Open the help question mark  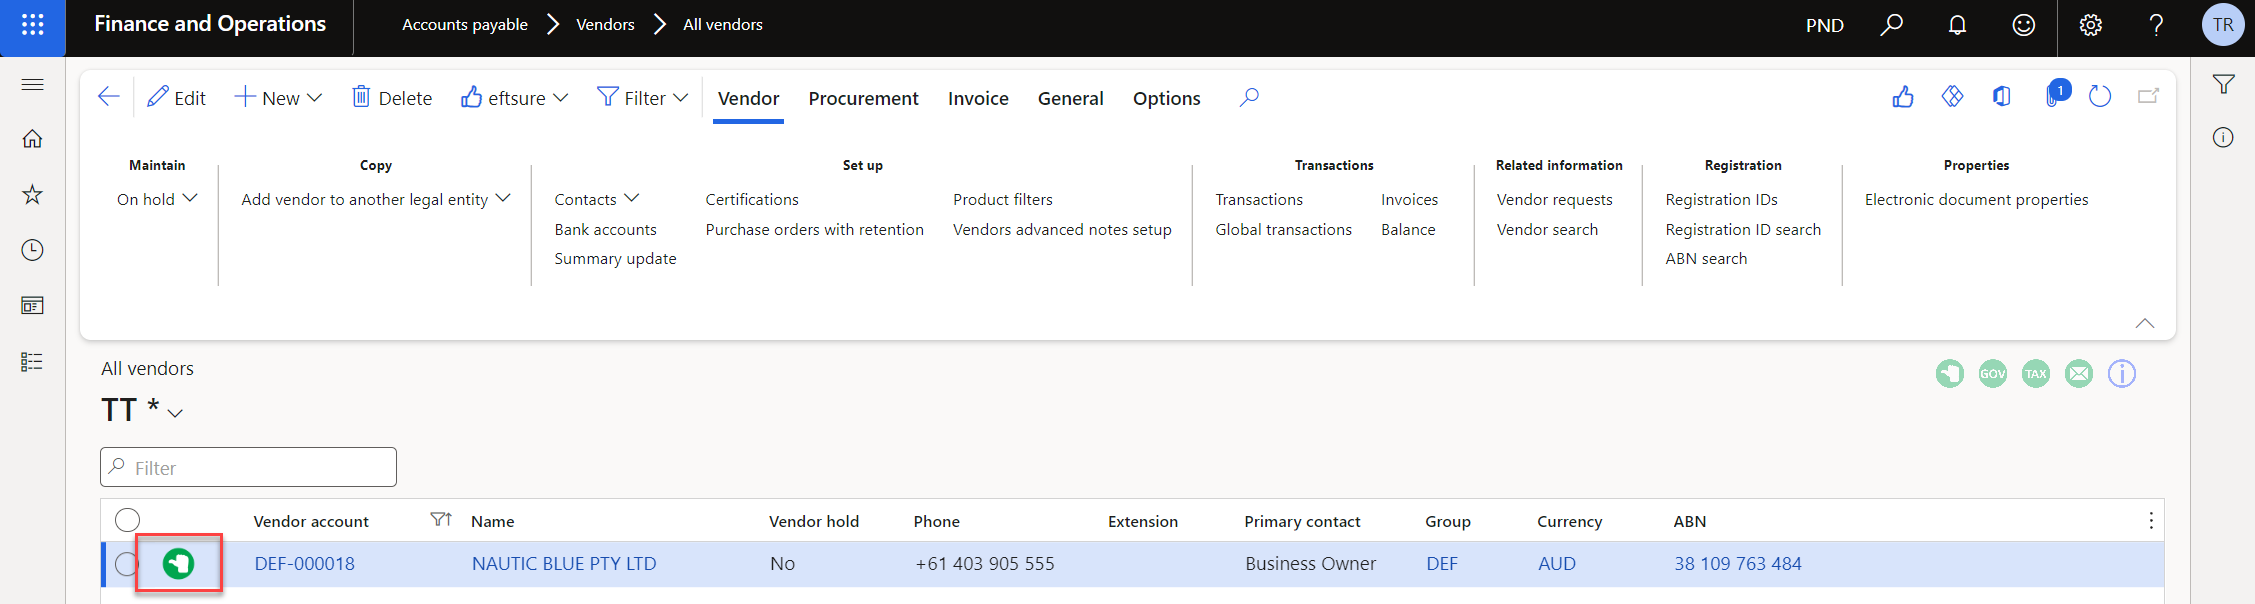click(x=2156, y=25)
